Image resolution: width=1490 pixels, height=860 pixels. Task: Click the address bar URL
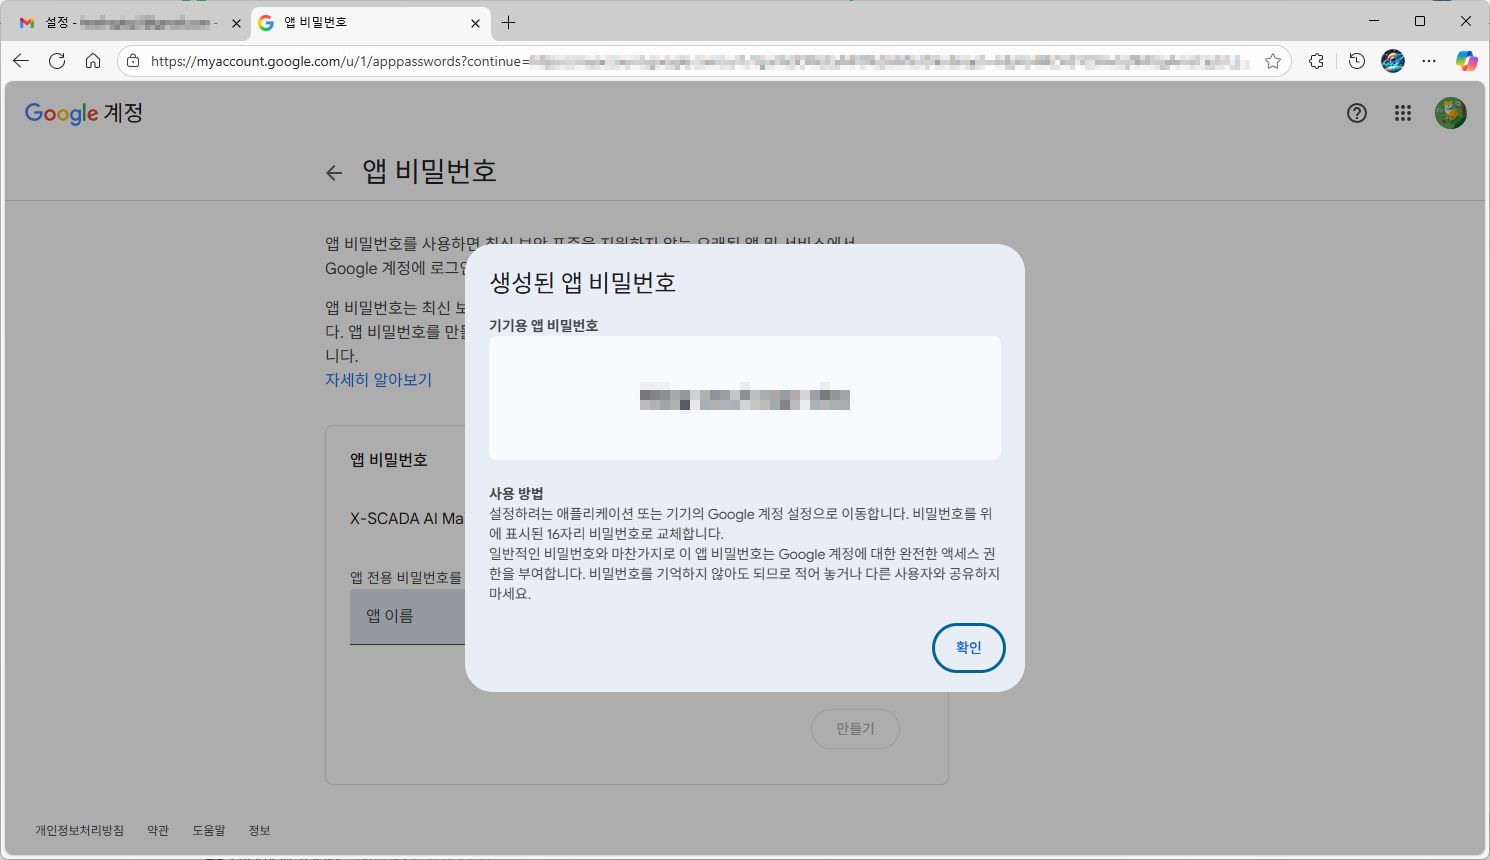[700, 61]
